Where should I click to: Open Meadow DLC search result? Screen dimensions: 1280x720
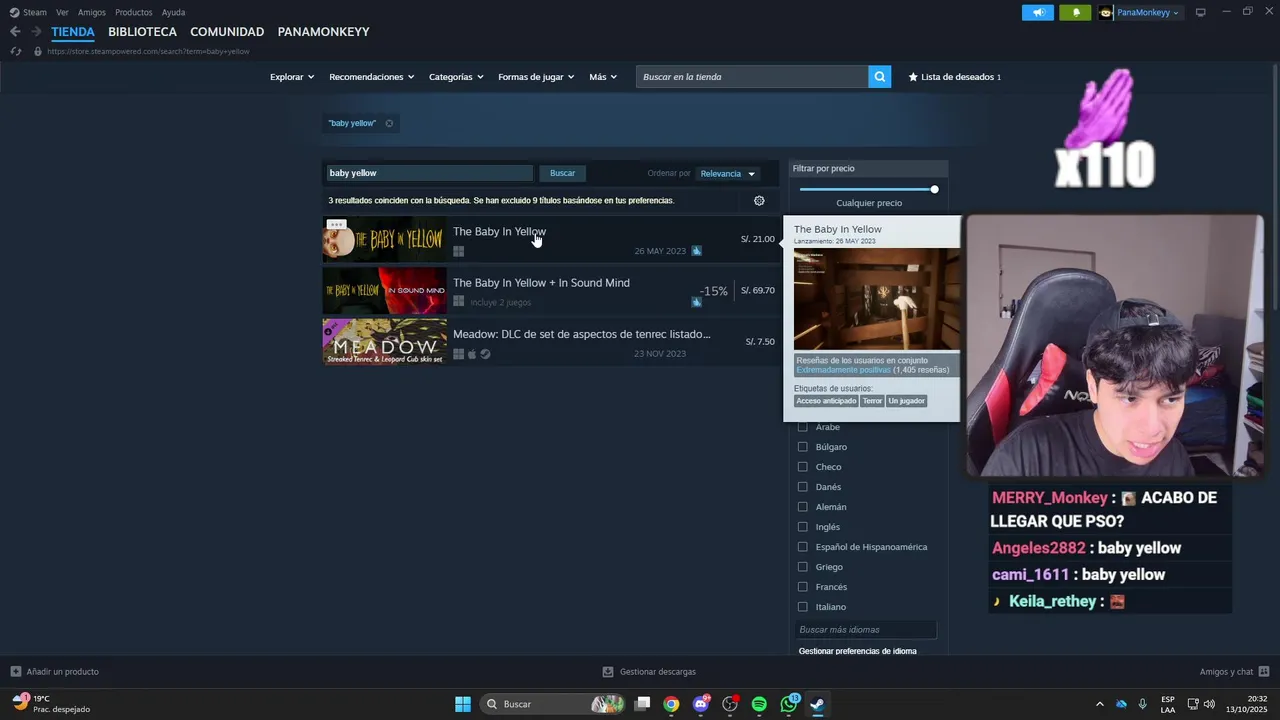click(x=551, y=342)
